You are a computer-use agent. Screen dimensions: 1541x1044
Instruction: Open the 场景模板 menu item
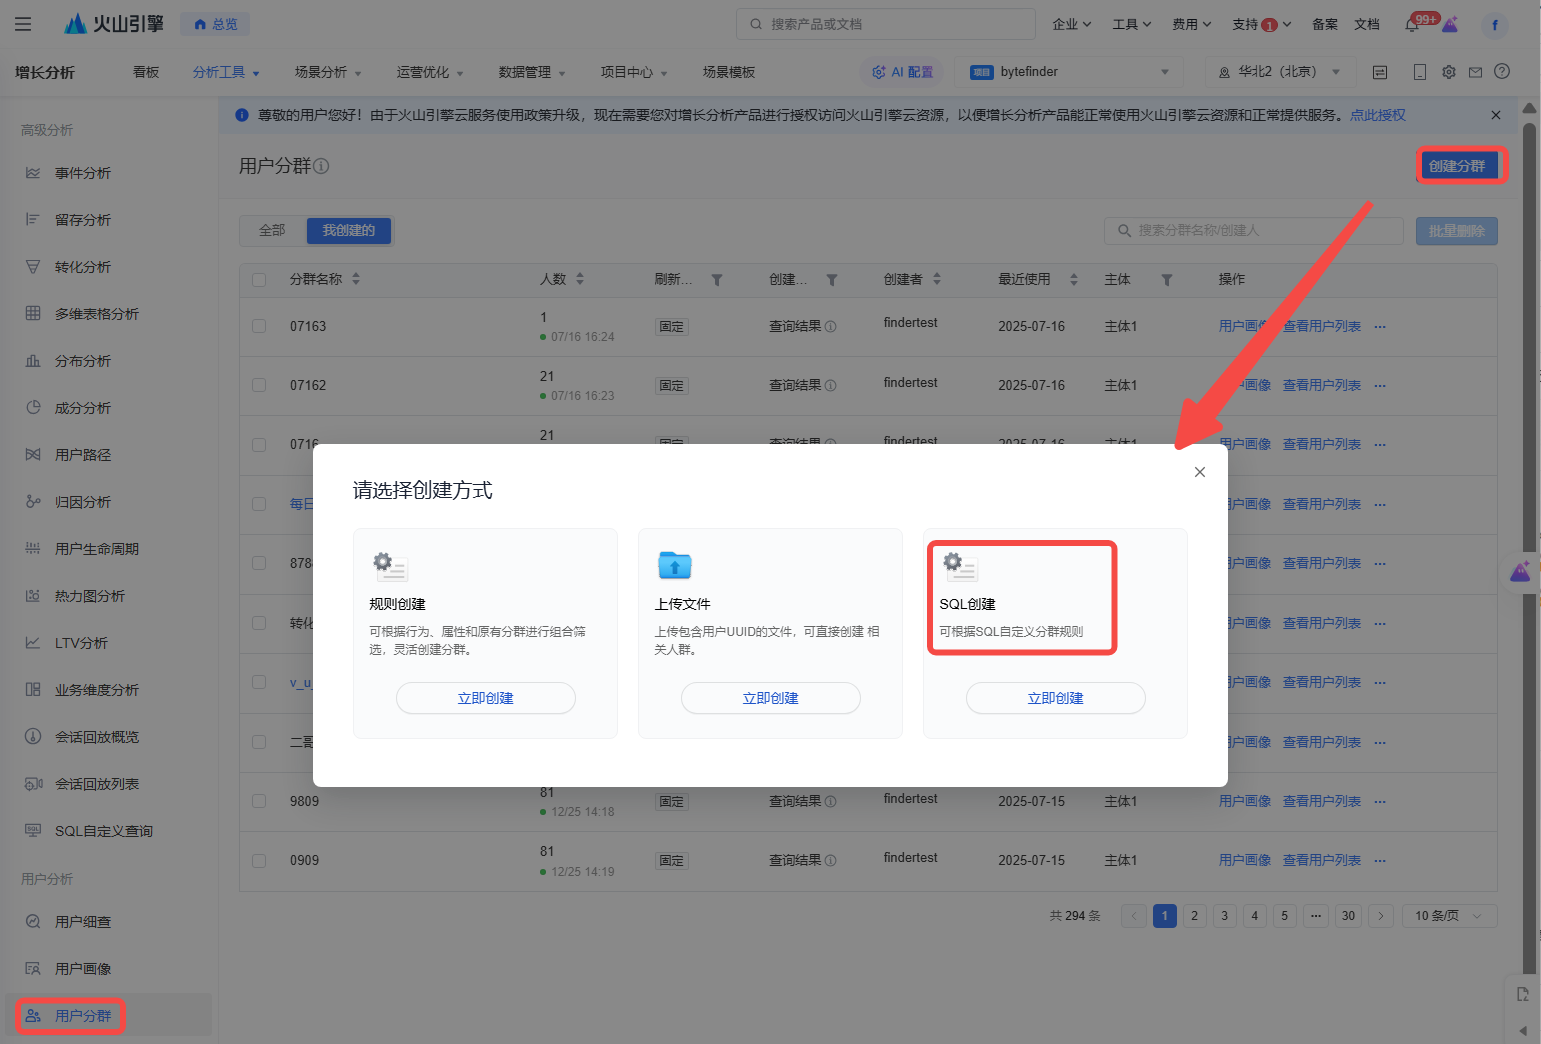pos(728,72)
